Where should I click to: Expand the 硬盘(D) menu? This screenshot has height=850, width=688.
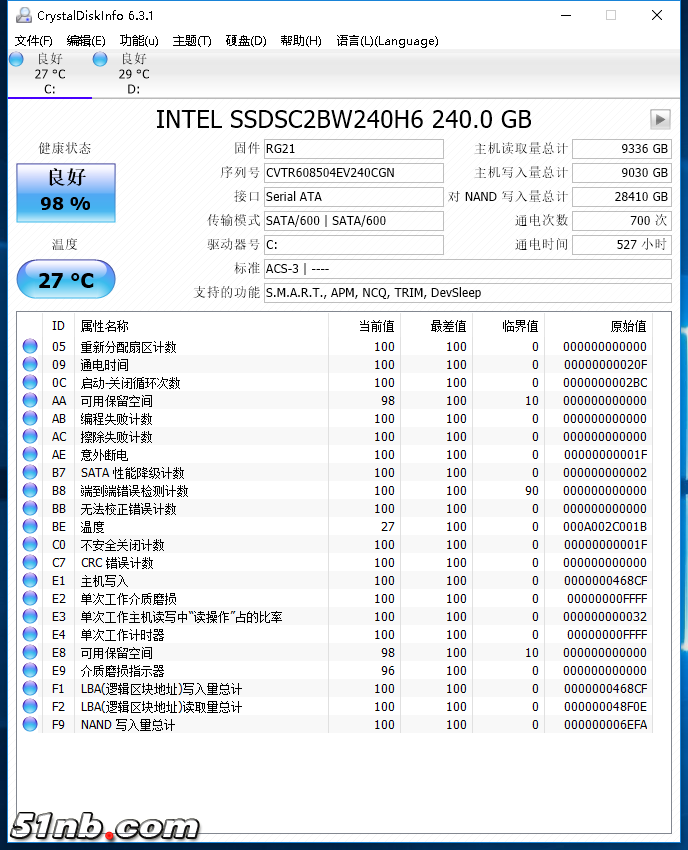tap(246, 41)
